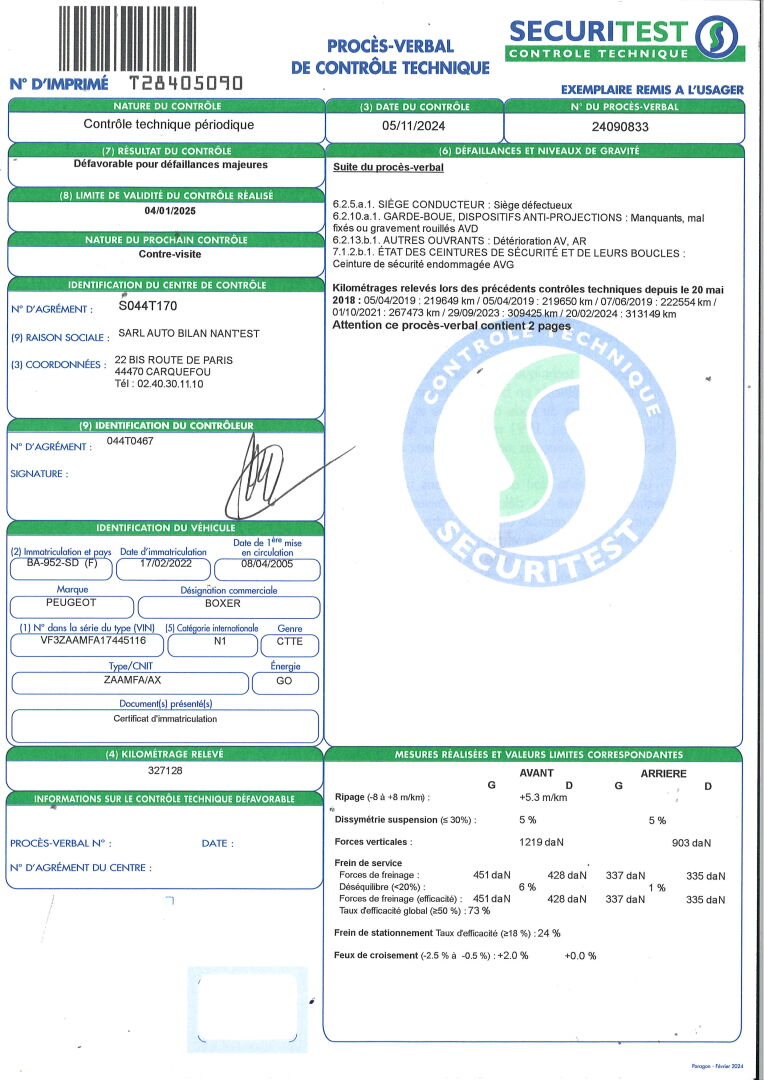Viewport: 764px width, 1080px height.
Task: Click the phone number 02.40.30.11.10
Action: (169, 384)
